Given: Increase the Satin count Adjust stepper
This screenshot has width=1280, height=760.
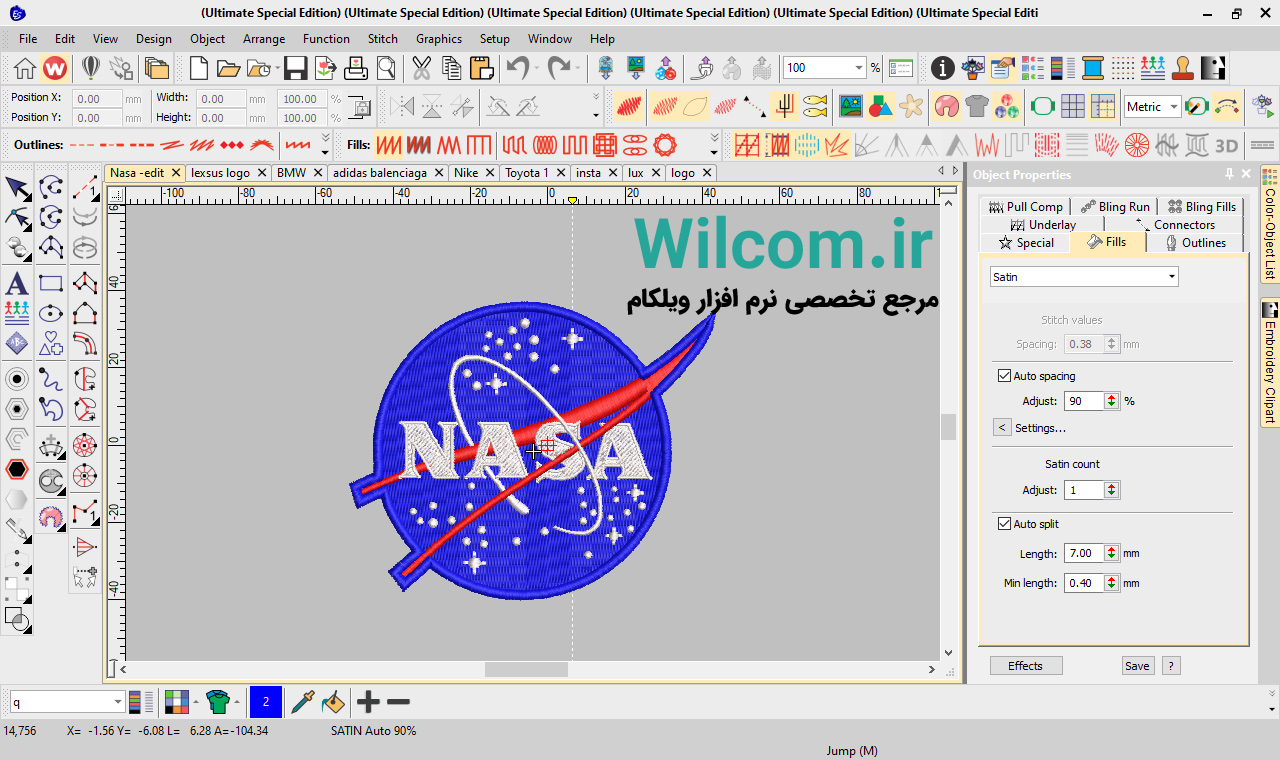Looking at the screenshot, I should pyautogui.click(x=1111, y=486).
